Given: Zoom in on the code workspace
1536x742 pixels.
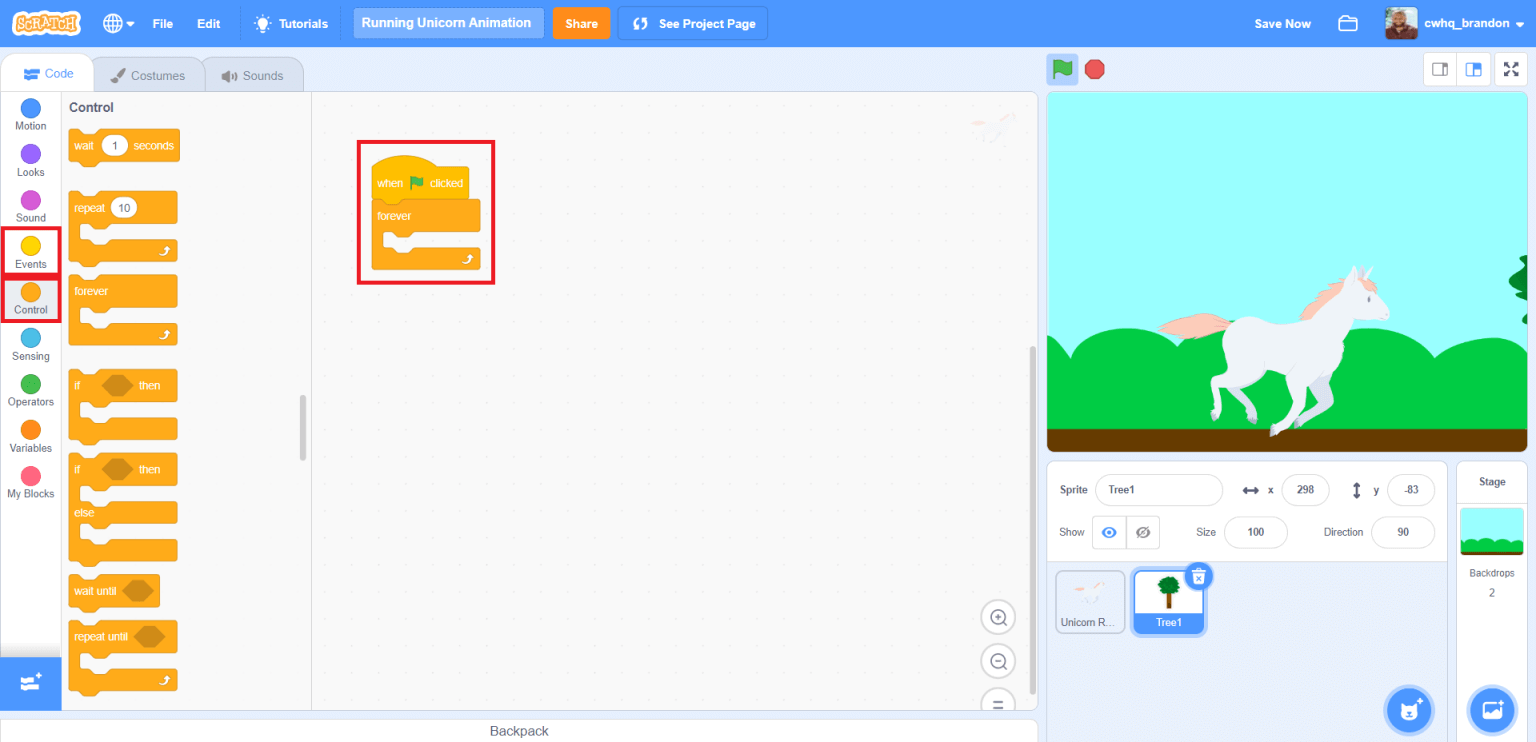Looking at the screenshot, I should pyautogui.click(x=997, y=618).
